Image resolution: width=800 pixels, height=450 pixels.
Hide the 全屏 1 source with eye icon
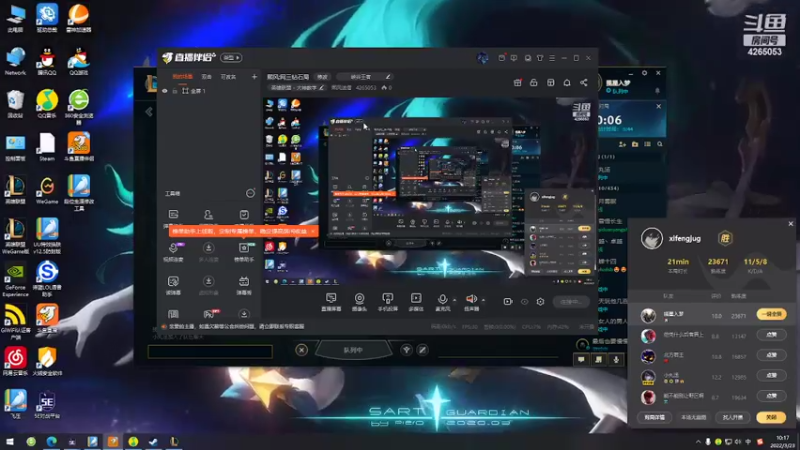(164, 91)
